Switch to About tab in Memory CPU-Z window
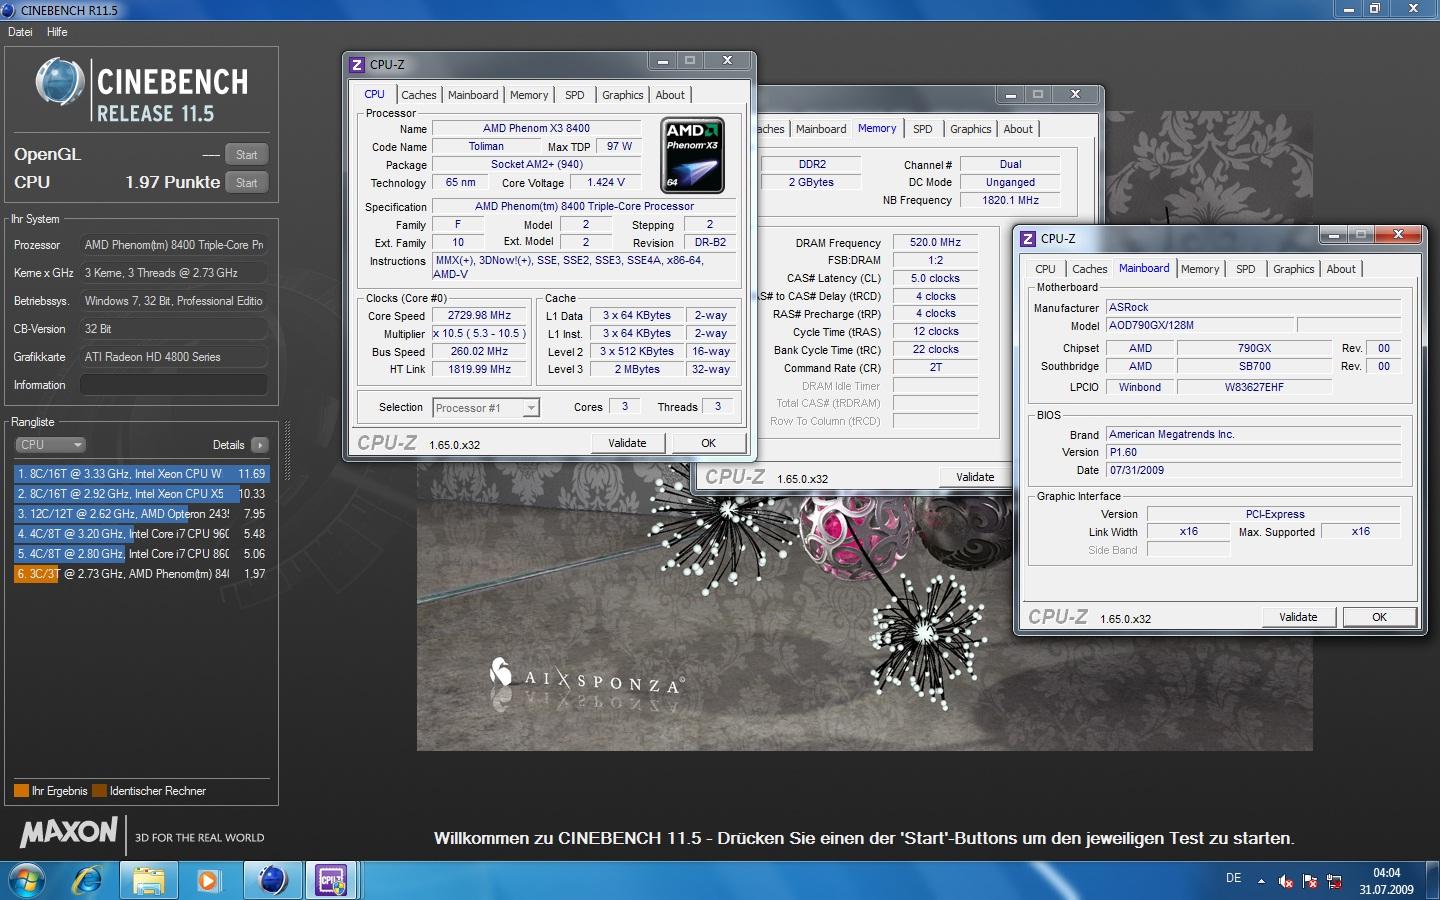This screenshot has height=900, width=1440. click(x=1018, y=129)
